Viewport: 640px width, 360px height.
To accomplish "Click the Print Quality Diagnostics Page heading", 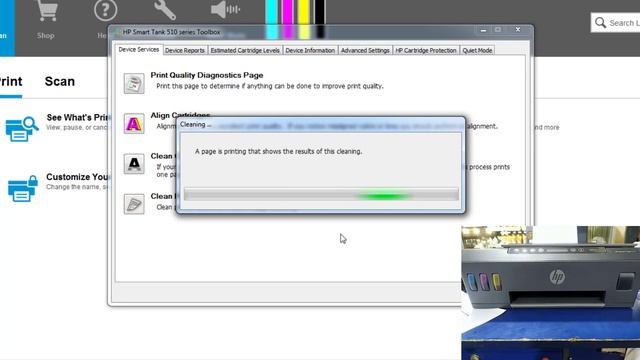I will pyautogui.click(x=207, y=75).
